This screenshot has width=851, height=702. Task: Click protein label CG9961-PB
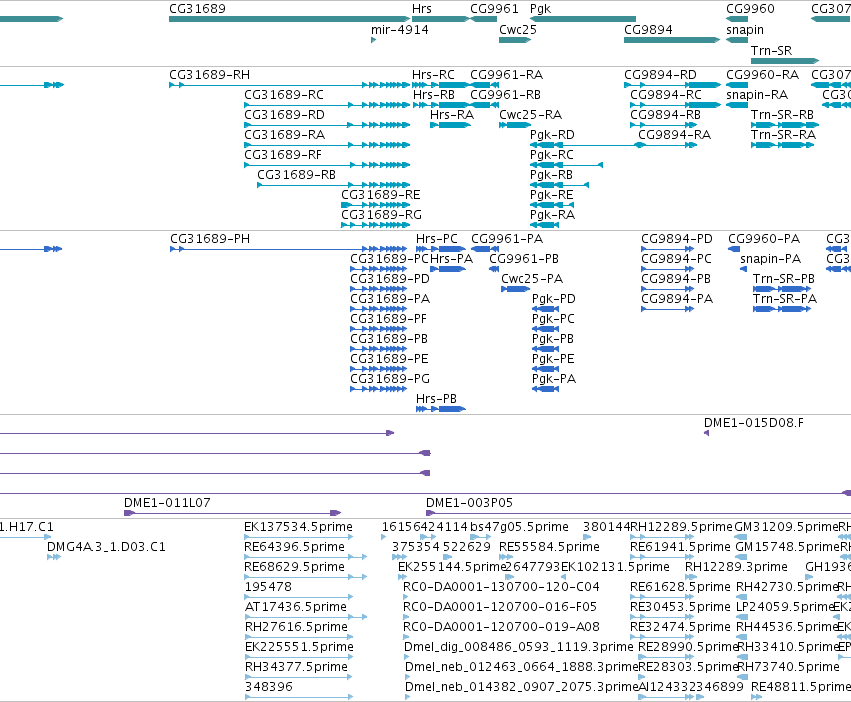click(524, 259)
